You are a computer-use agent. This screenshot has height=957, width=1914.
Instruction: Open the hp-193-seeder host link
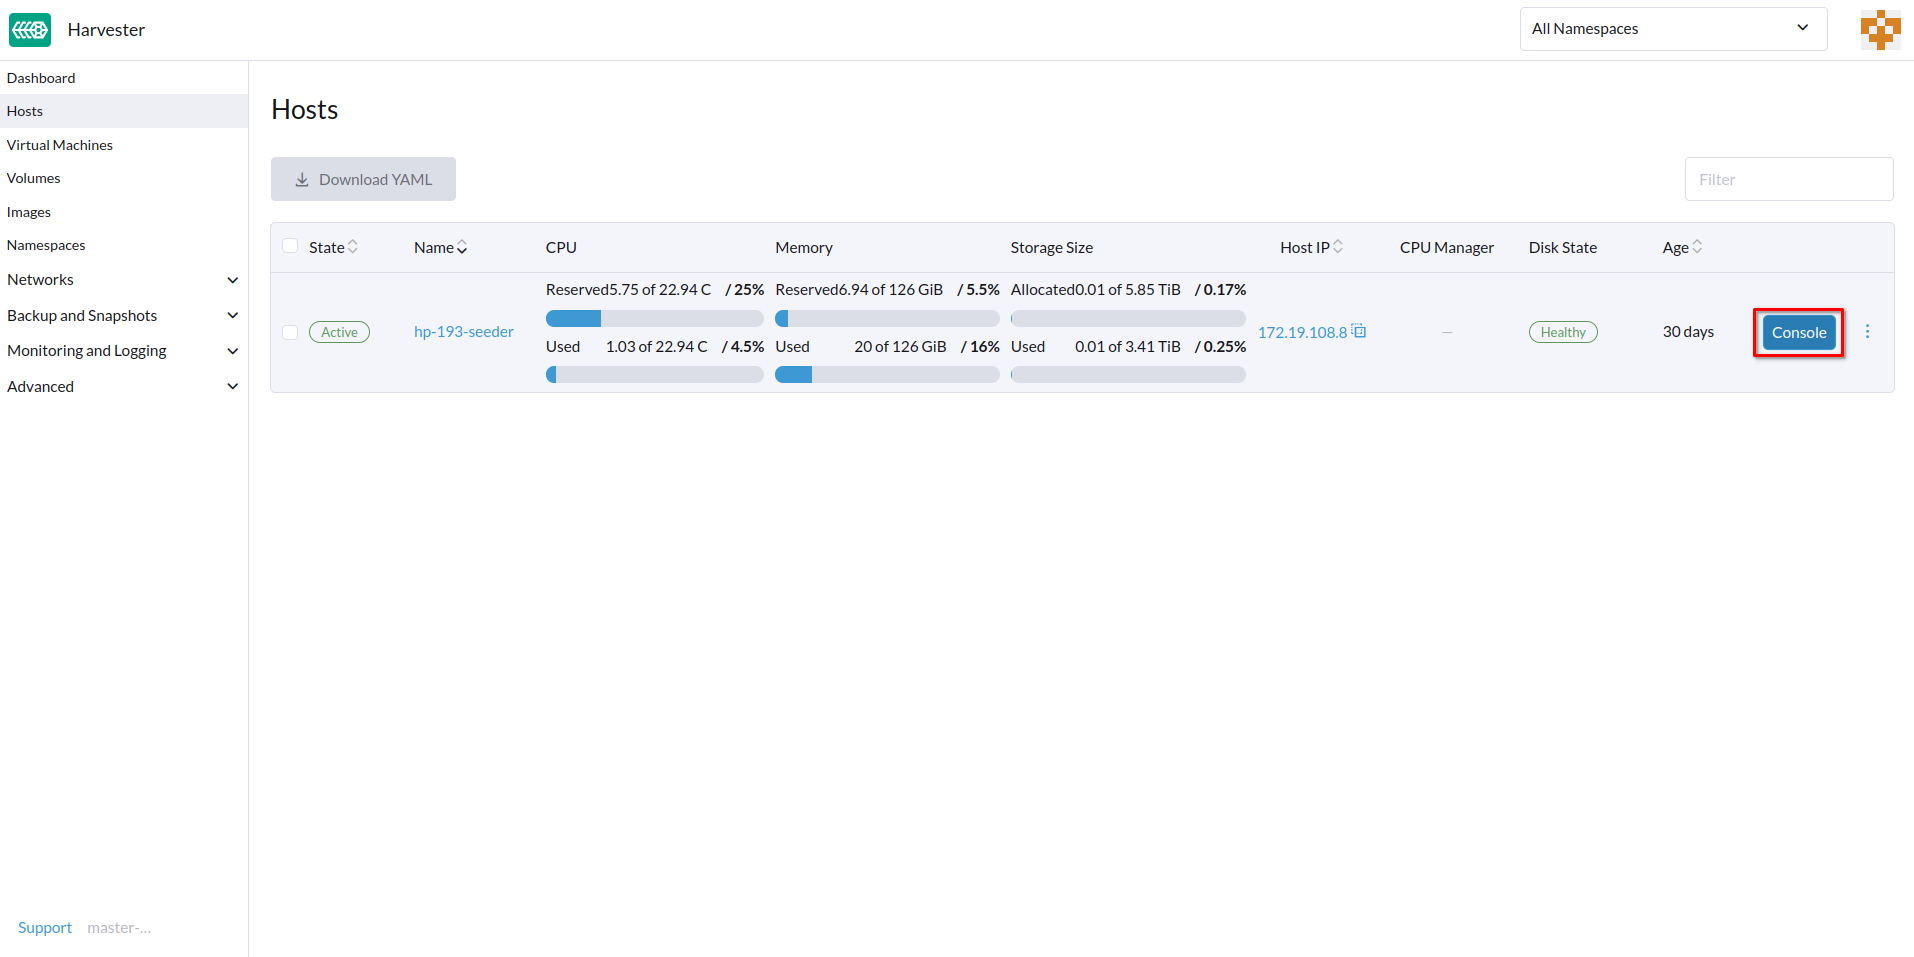(463, 332)
